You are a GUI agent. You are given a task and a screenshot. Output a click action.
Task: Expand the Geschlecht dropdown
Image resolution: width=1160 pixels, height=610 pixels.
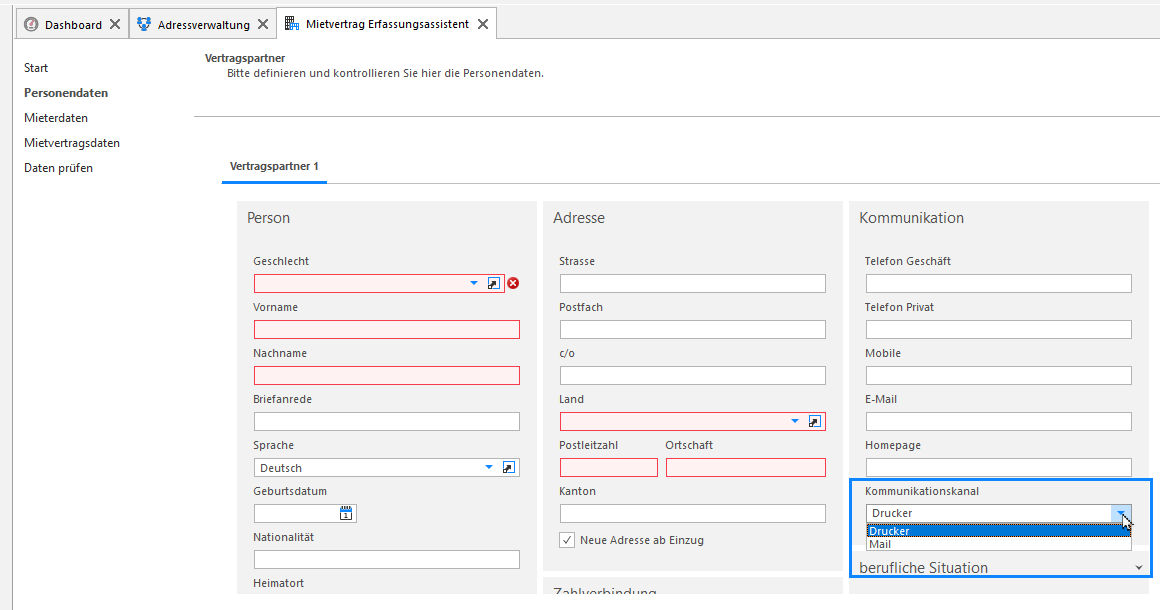[473, 283]
